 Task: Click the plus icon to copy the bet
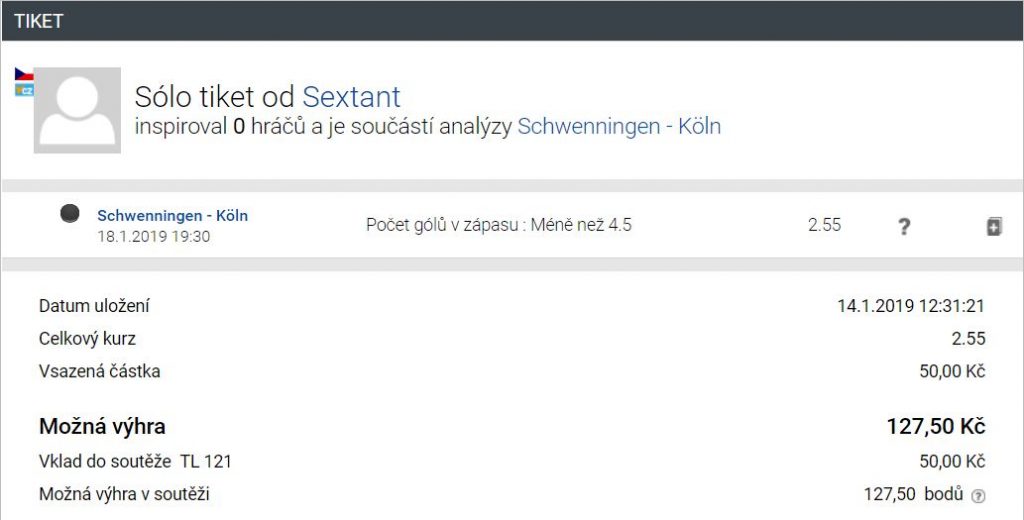tap(993, 227)
